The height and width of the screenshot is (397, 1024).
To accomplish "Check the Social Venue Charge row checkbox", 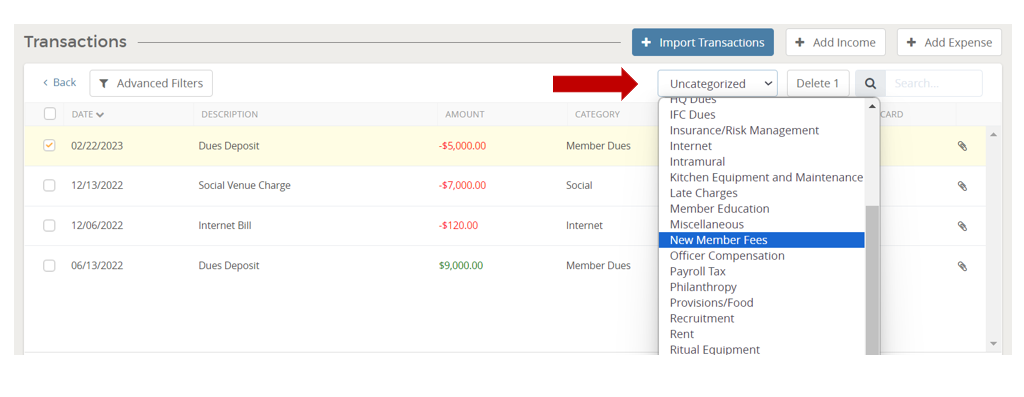I will (49, 185).
